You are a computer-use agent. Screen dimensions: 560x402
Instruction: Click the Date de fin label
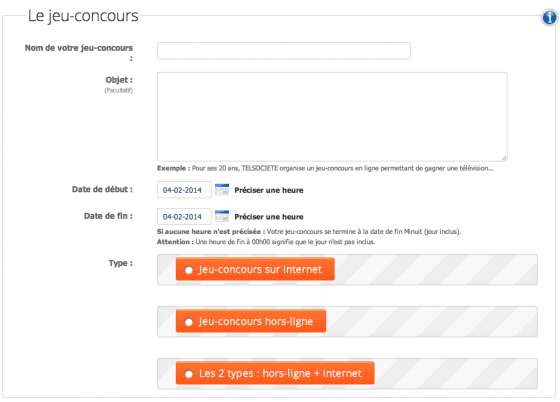pyautogui.click(x=108, y=216)
